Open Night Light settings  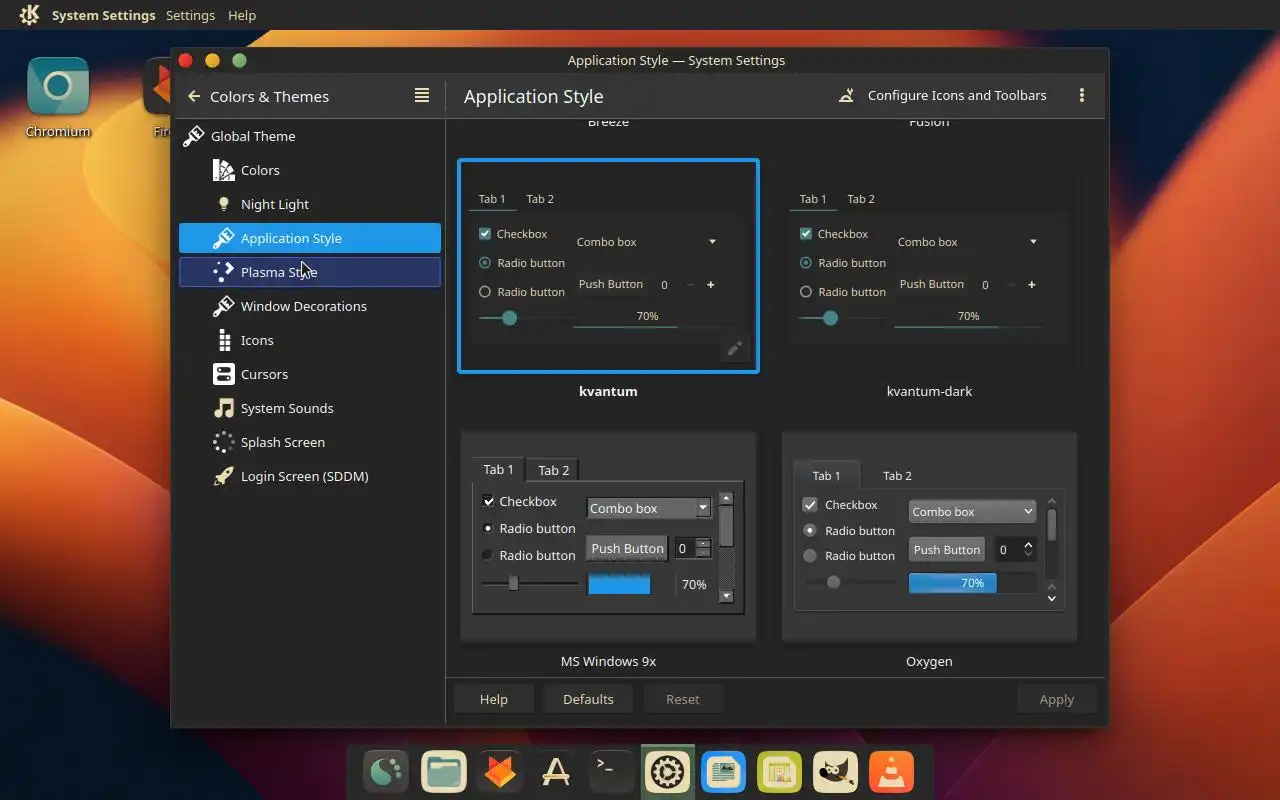coord(310,204)
